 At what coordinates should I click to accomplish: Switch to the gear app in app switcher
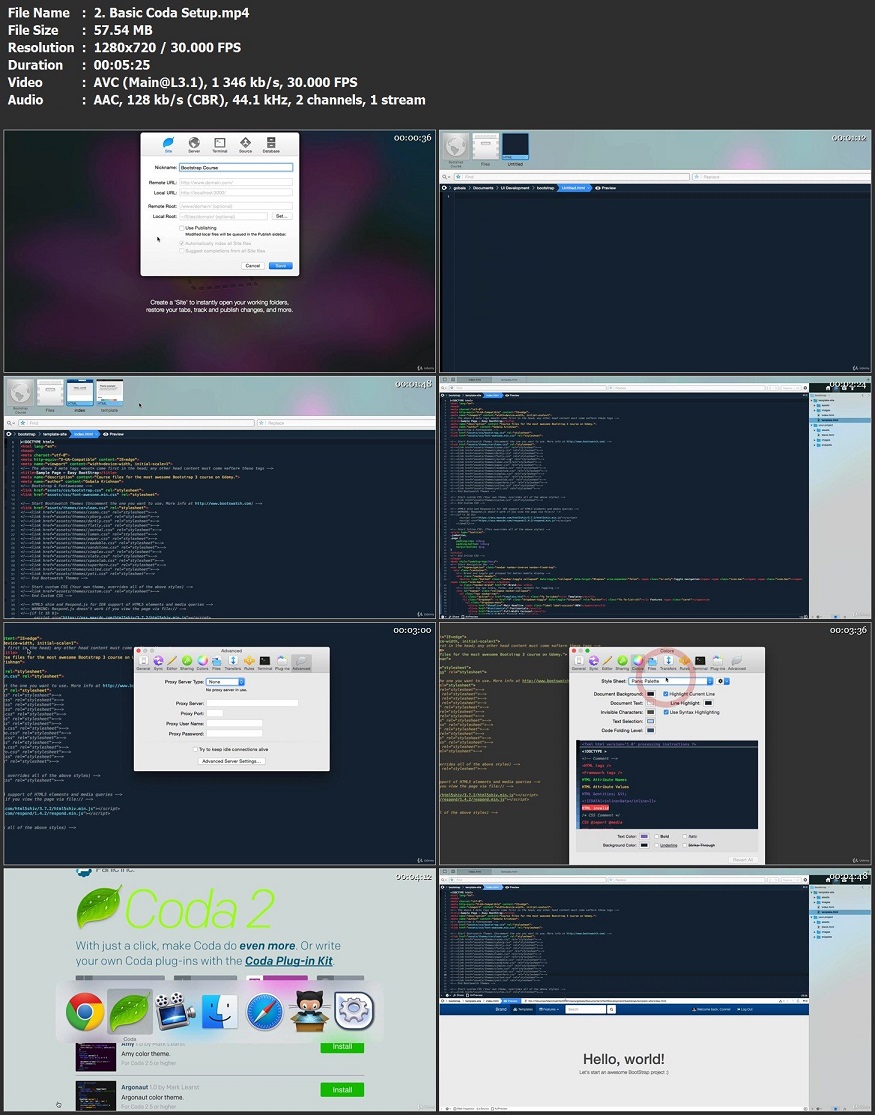354,1012
